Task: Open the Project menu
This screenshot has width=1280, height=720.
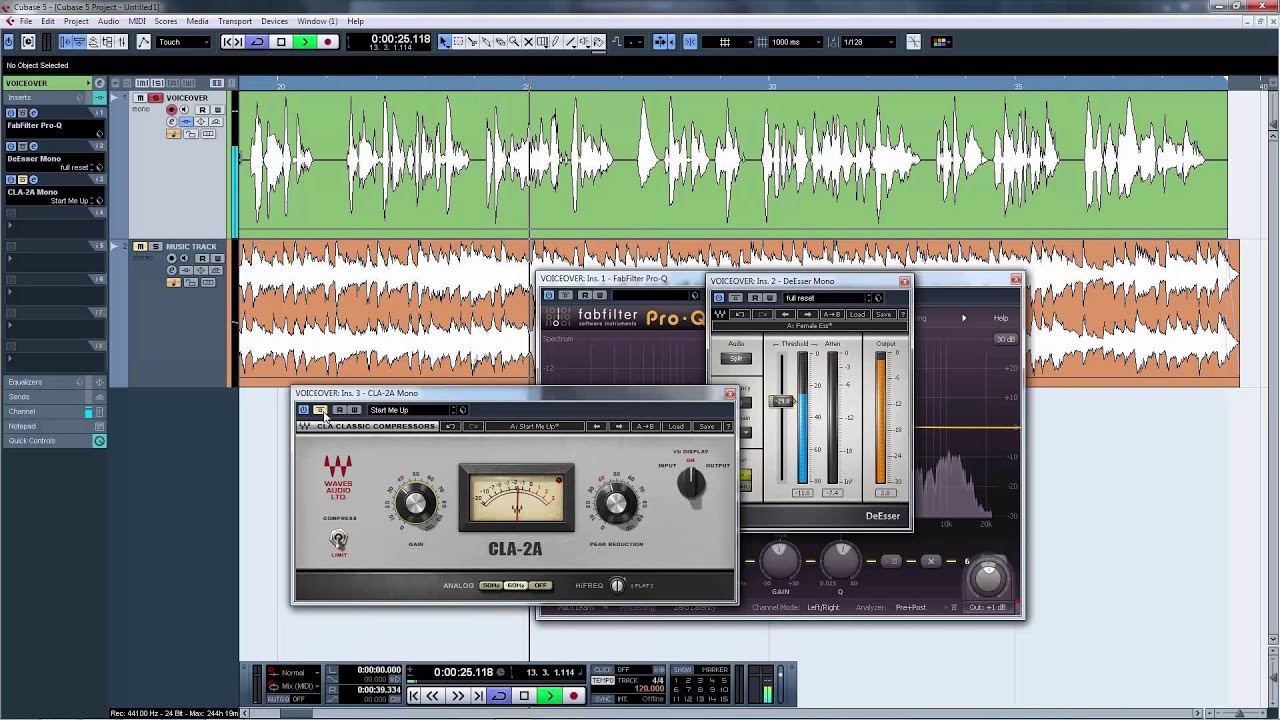Action: [76, 21]
